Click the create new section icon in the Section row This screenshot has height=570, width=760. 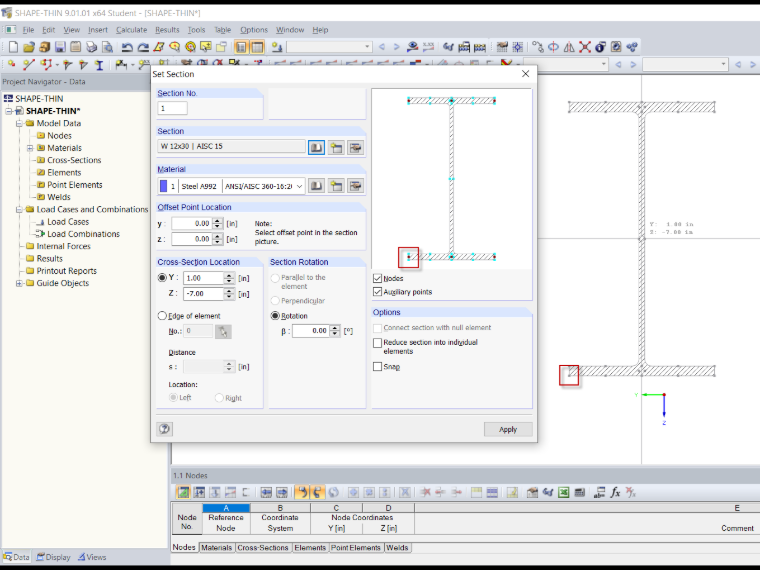(x=336, y=147)
